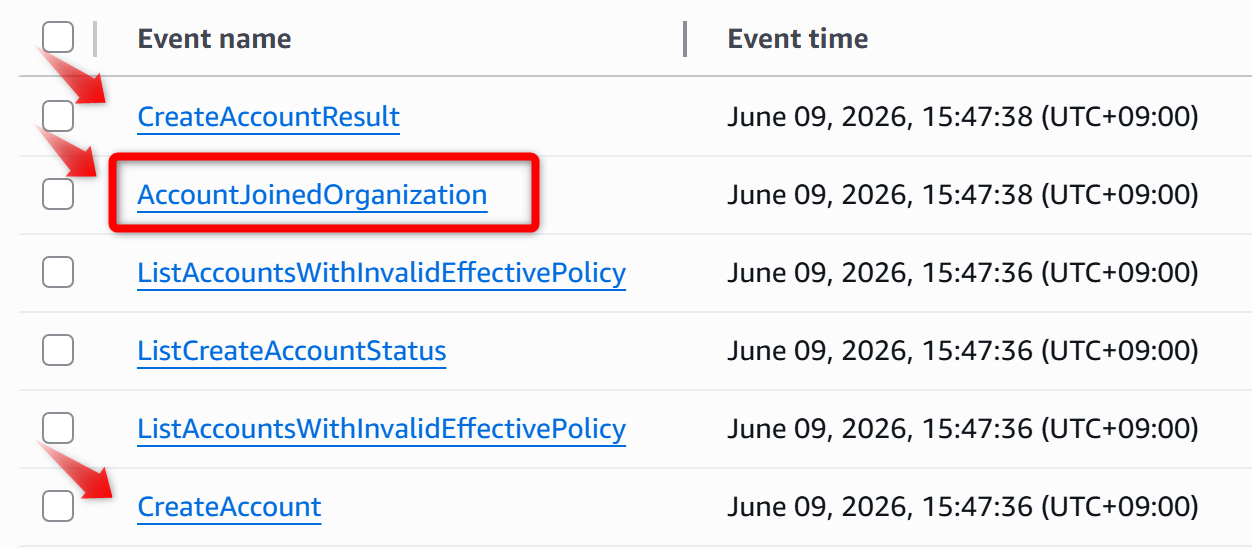Tick the ListCreateAccountStatus row checkbox
Image resolution: width=1252 pixels, height=549 pixels.
coord(58,350)
